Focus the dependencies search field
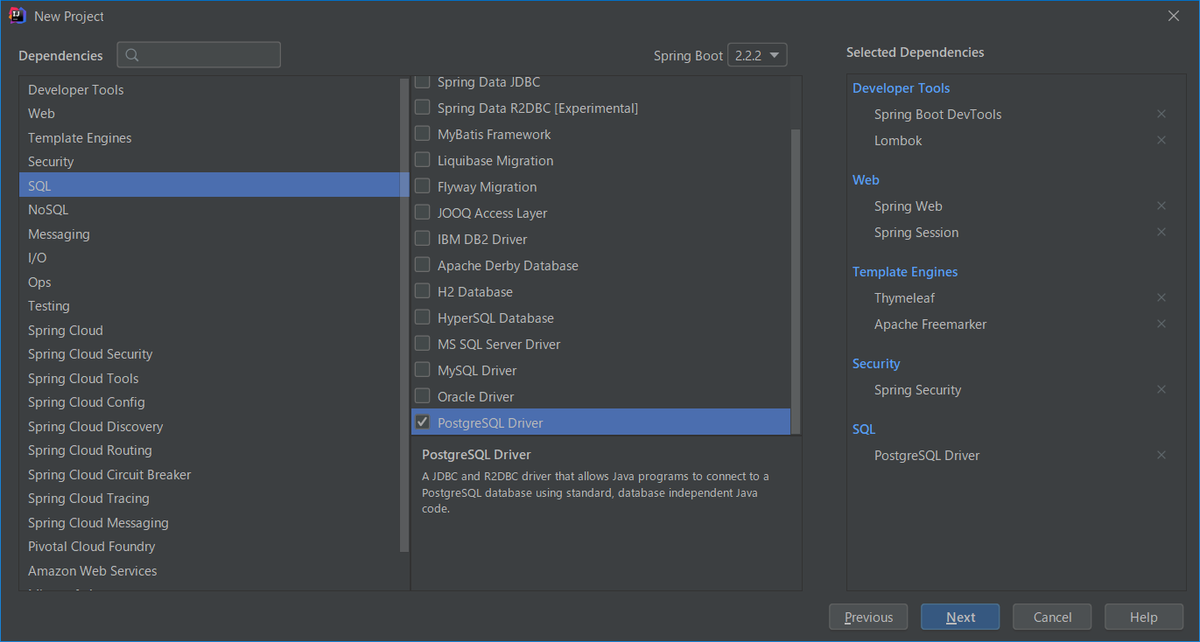Viewport: 1200px width, 642px height. pyautogui.click(x=199, y=55)
